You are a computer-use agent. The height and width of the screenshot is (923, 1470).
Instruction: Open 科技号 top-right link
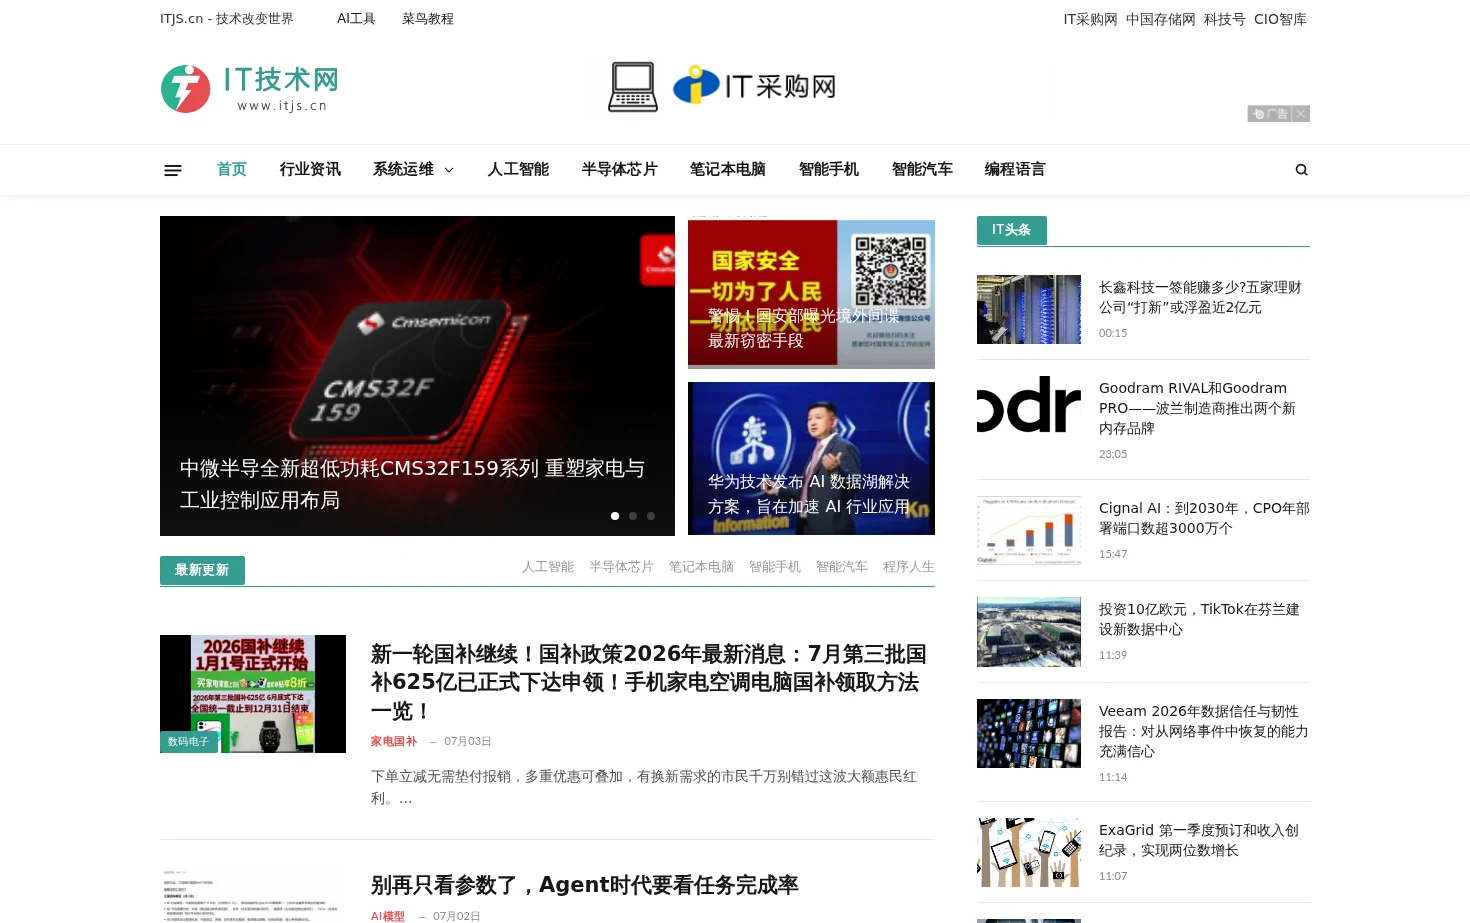[1225, 19]
